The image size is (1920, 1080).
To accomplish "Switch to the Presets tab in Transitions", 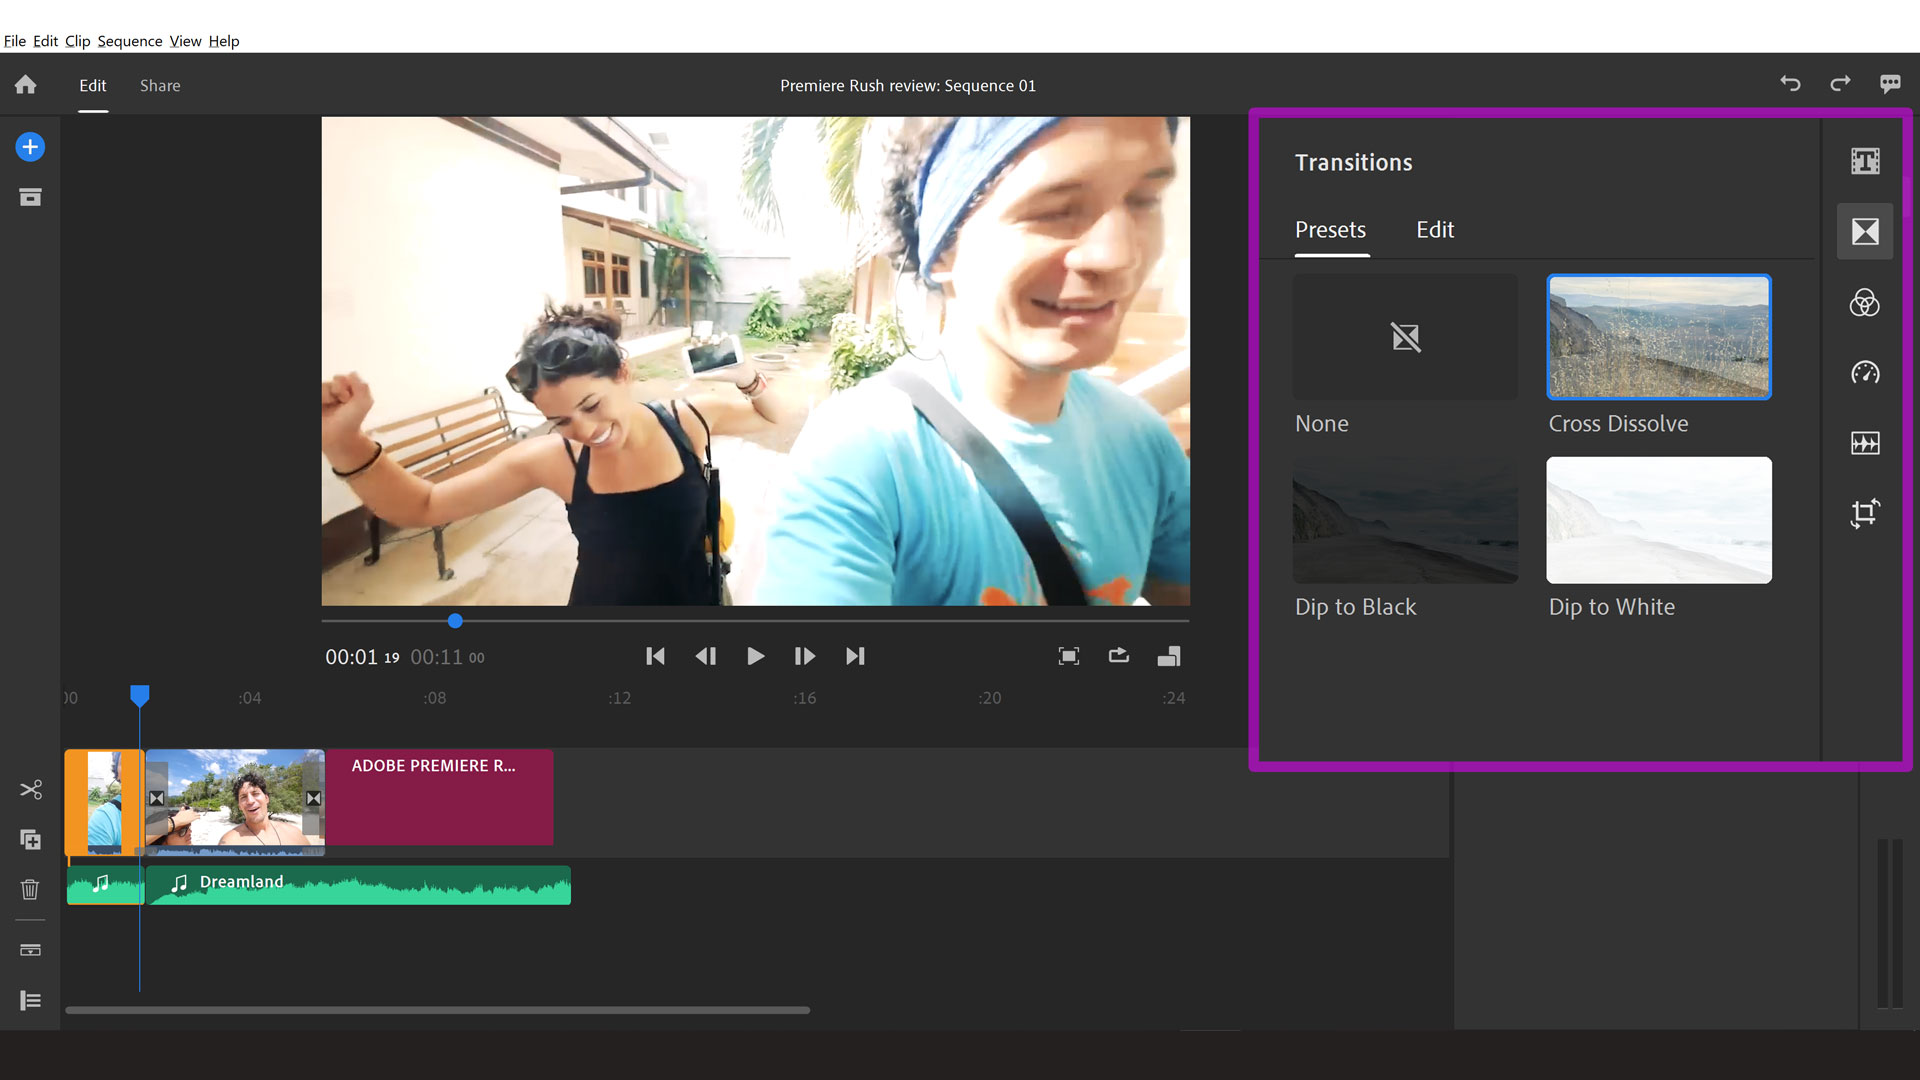I will pos(1329,228).
